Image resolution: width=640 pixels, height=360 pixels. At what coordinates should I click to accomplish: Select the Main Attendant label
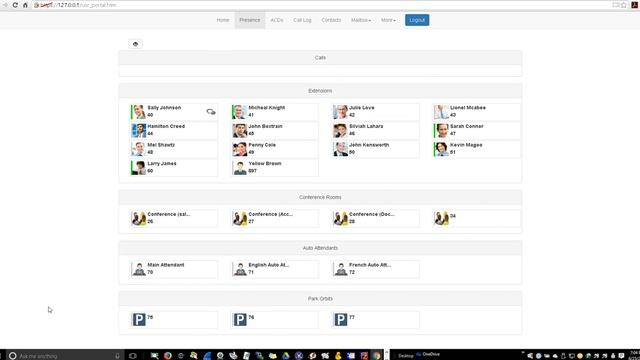166,265
